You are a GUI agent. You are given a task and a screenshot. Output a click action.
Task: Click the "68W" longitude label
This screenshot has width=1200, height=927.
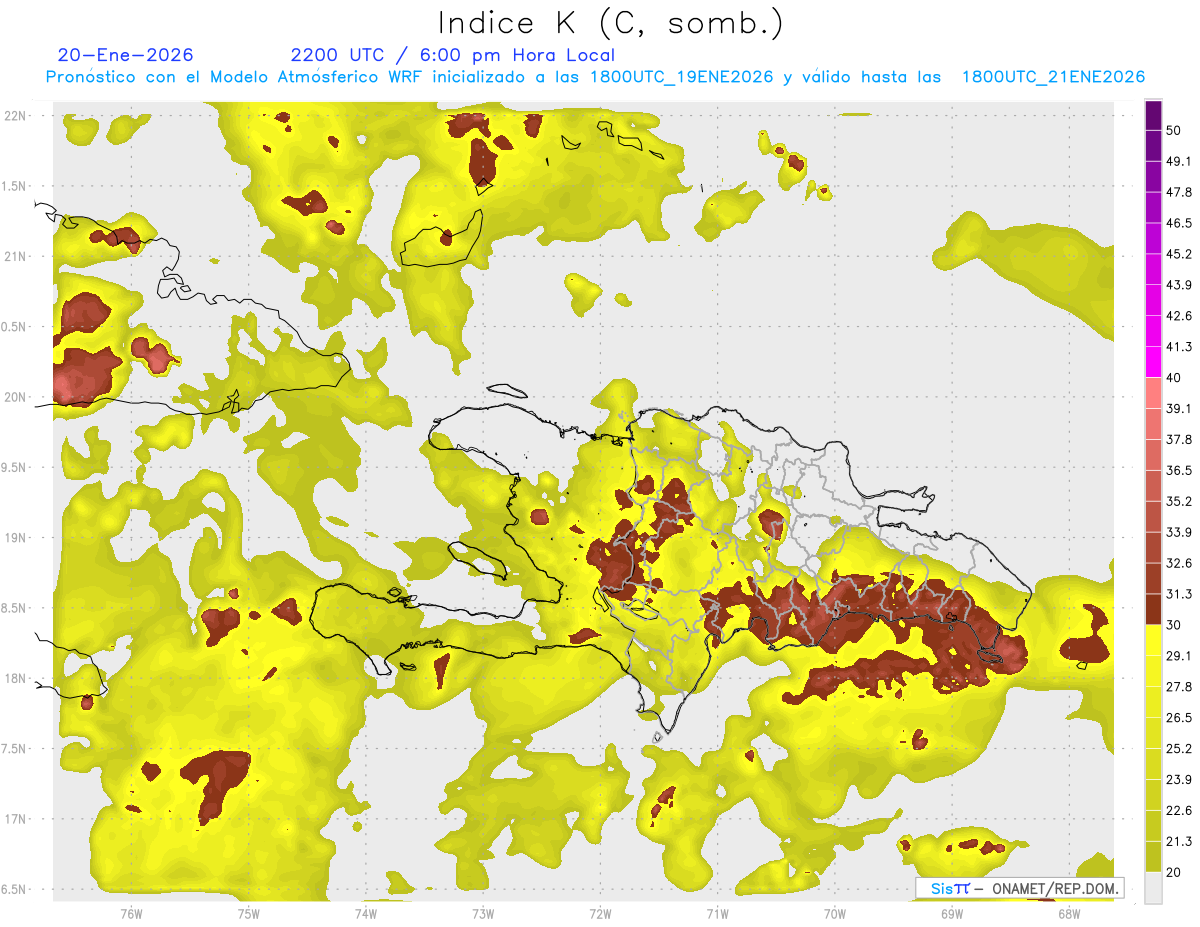coord(1069,913)
